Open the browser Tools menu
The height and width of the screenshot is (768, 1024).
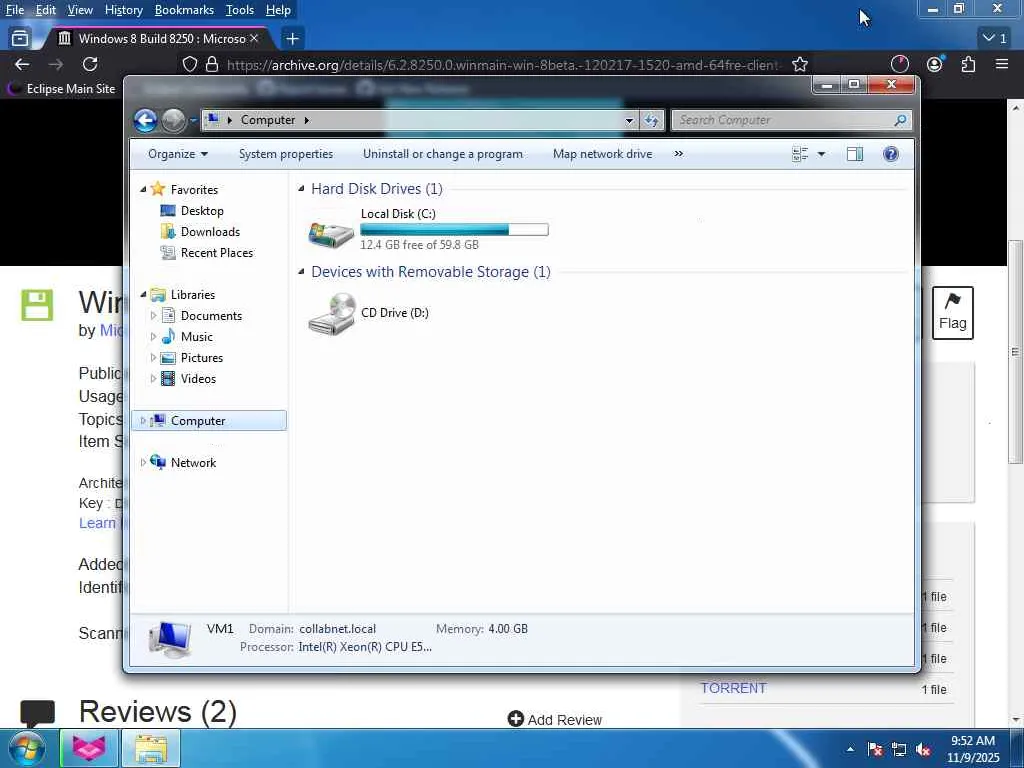click(x=240, y=10)
